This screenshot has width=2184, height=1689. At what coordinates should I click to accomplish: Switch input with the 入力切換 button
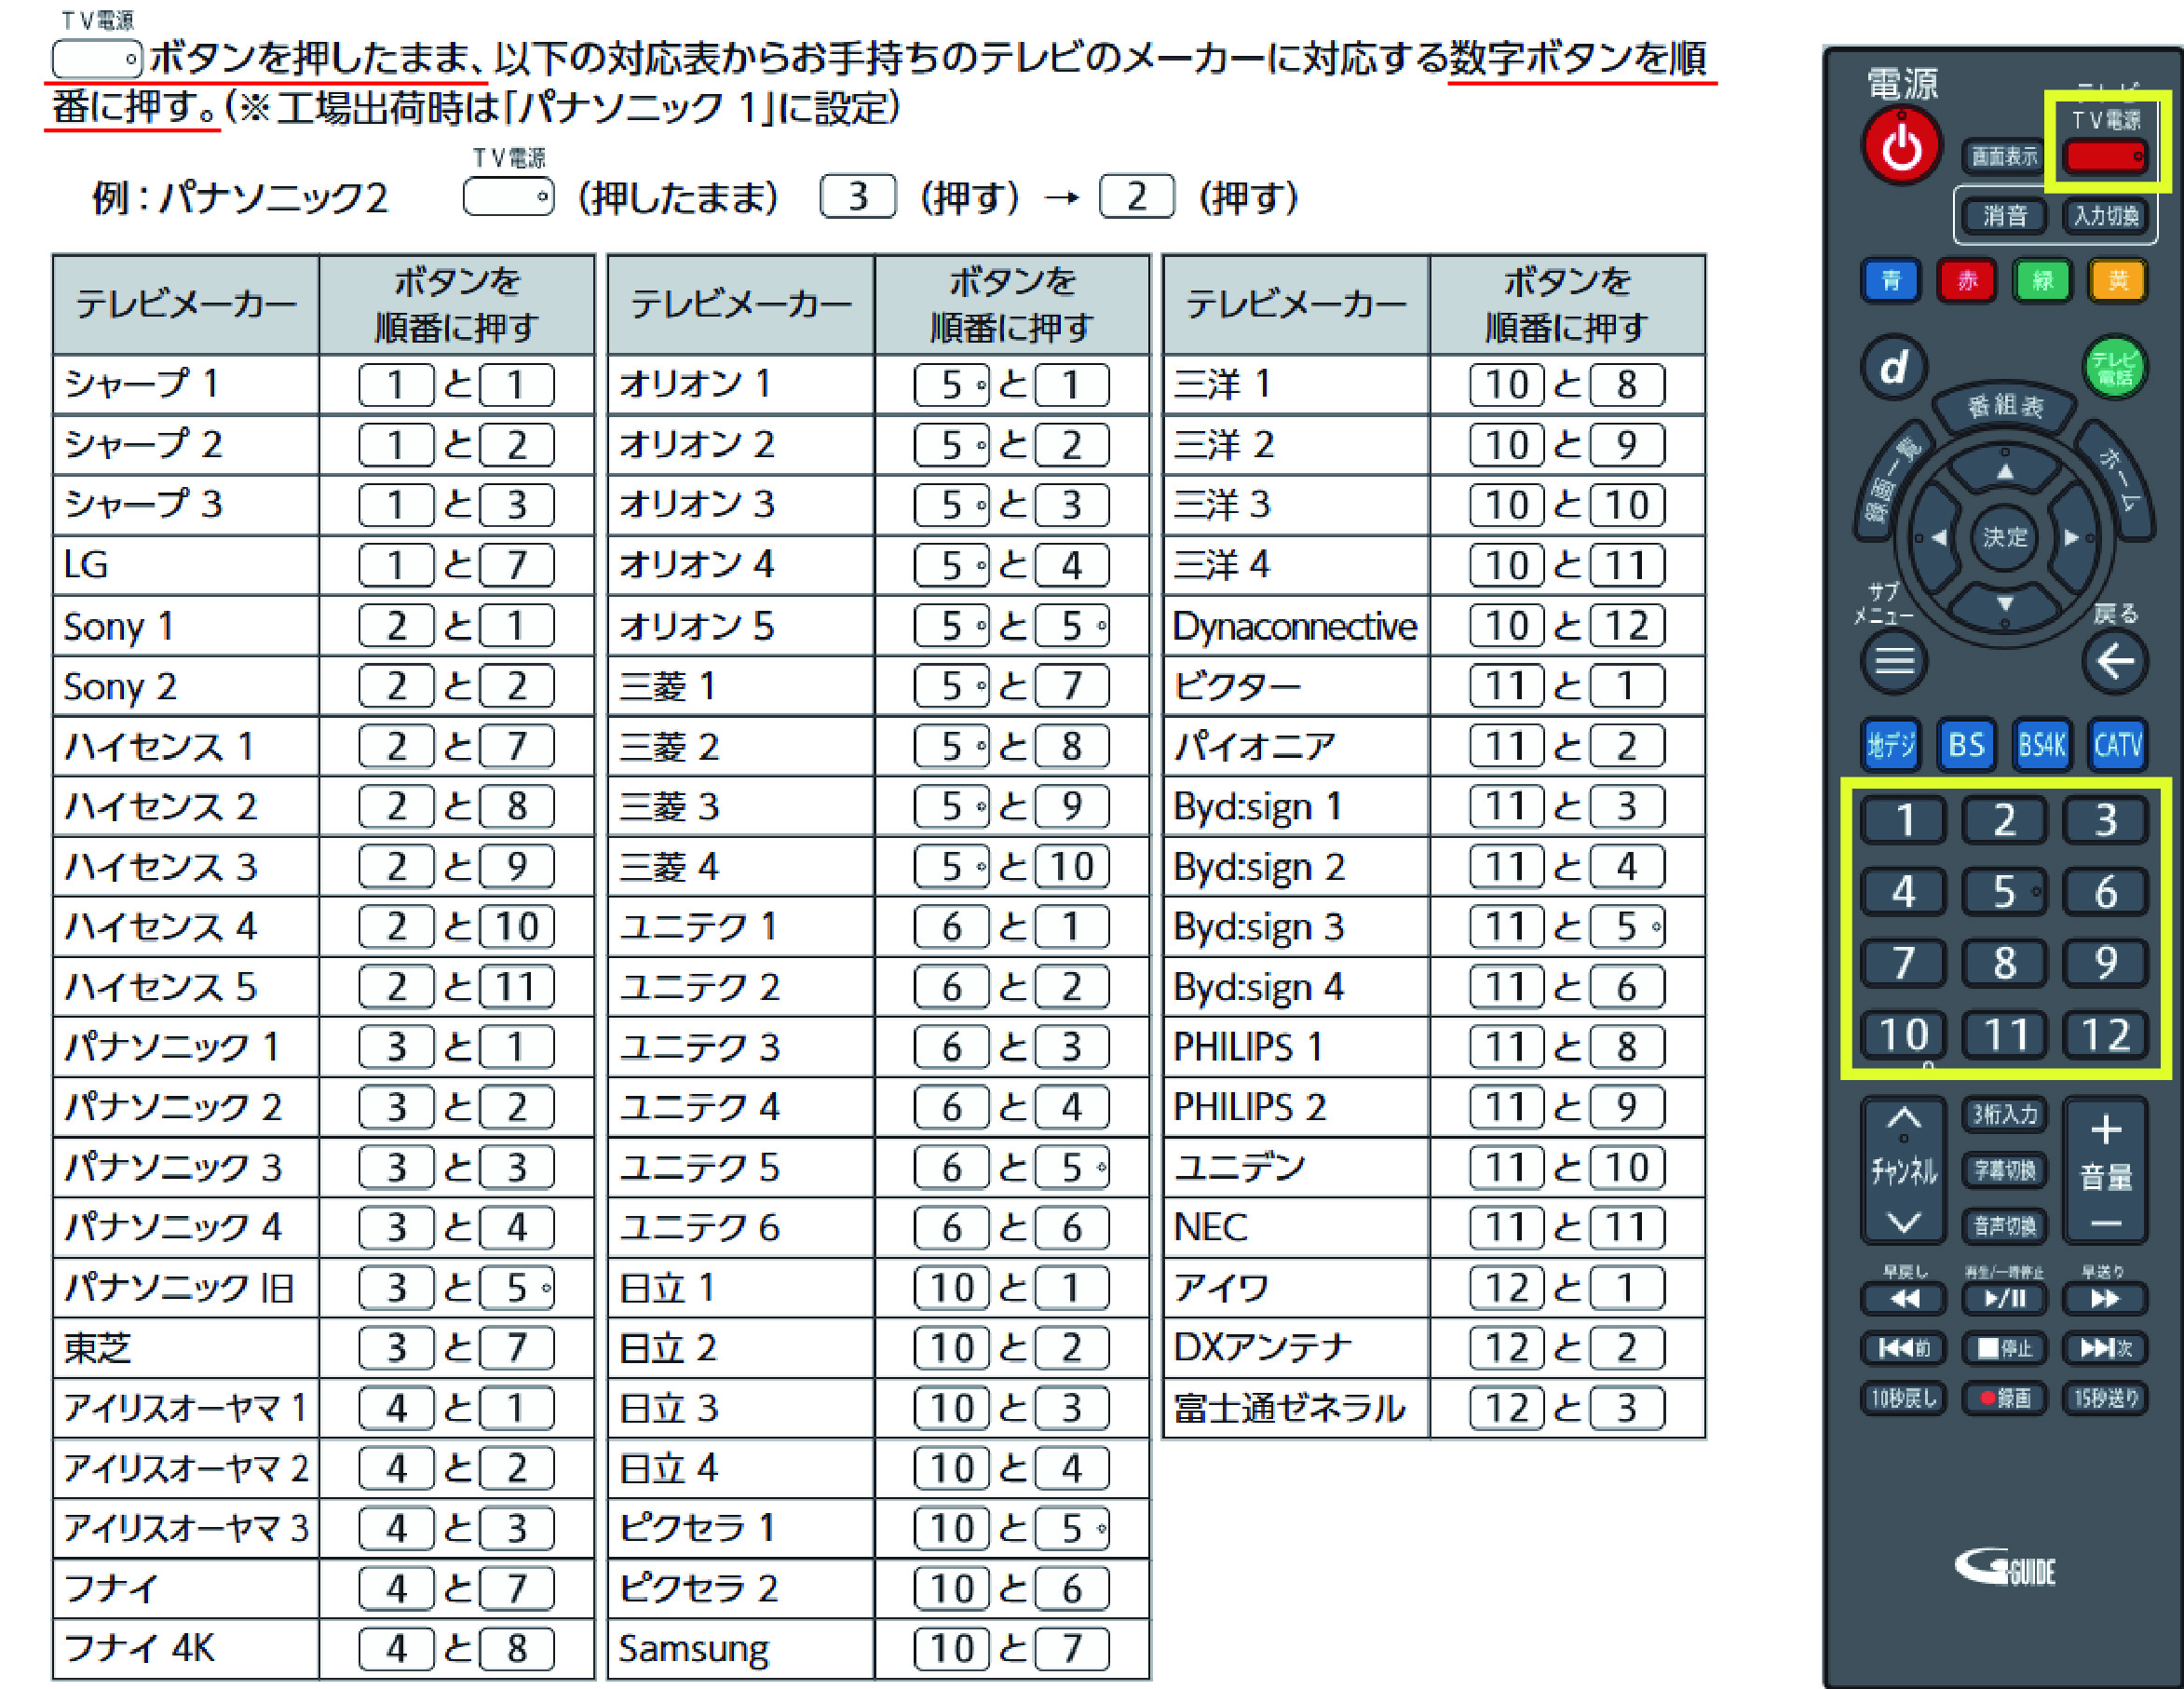click(2105, 216)
